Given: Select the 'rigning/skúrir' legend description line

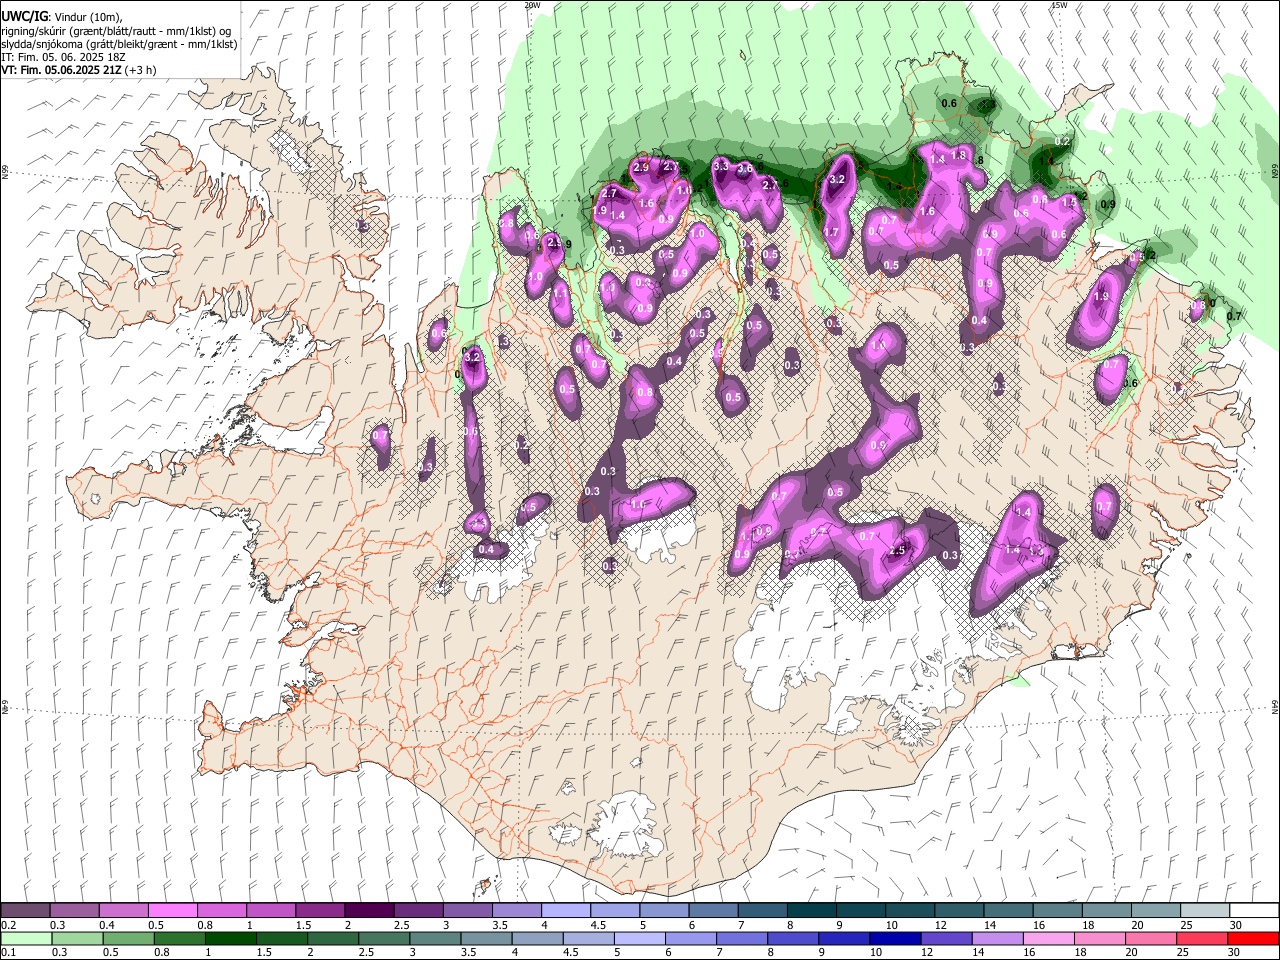Looking at the screenshot, I should click(x=116, y=31).
